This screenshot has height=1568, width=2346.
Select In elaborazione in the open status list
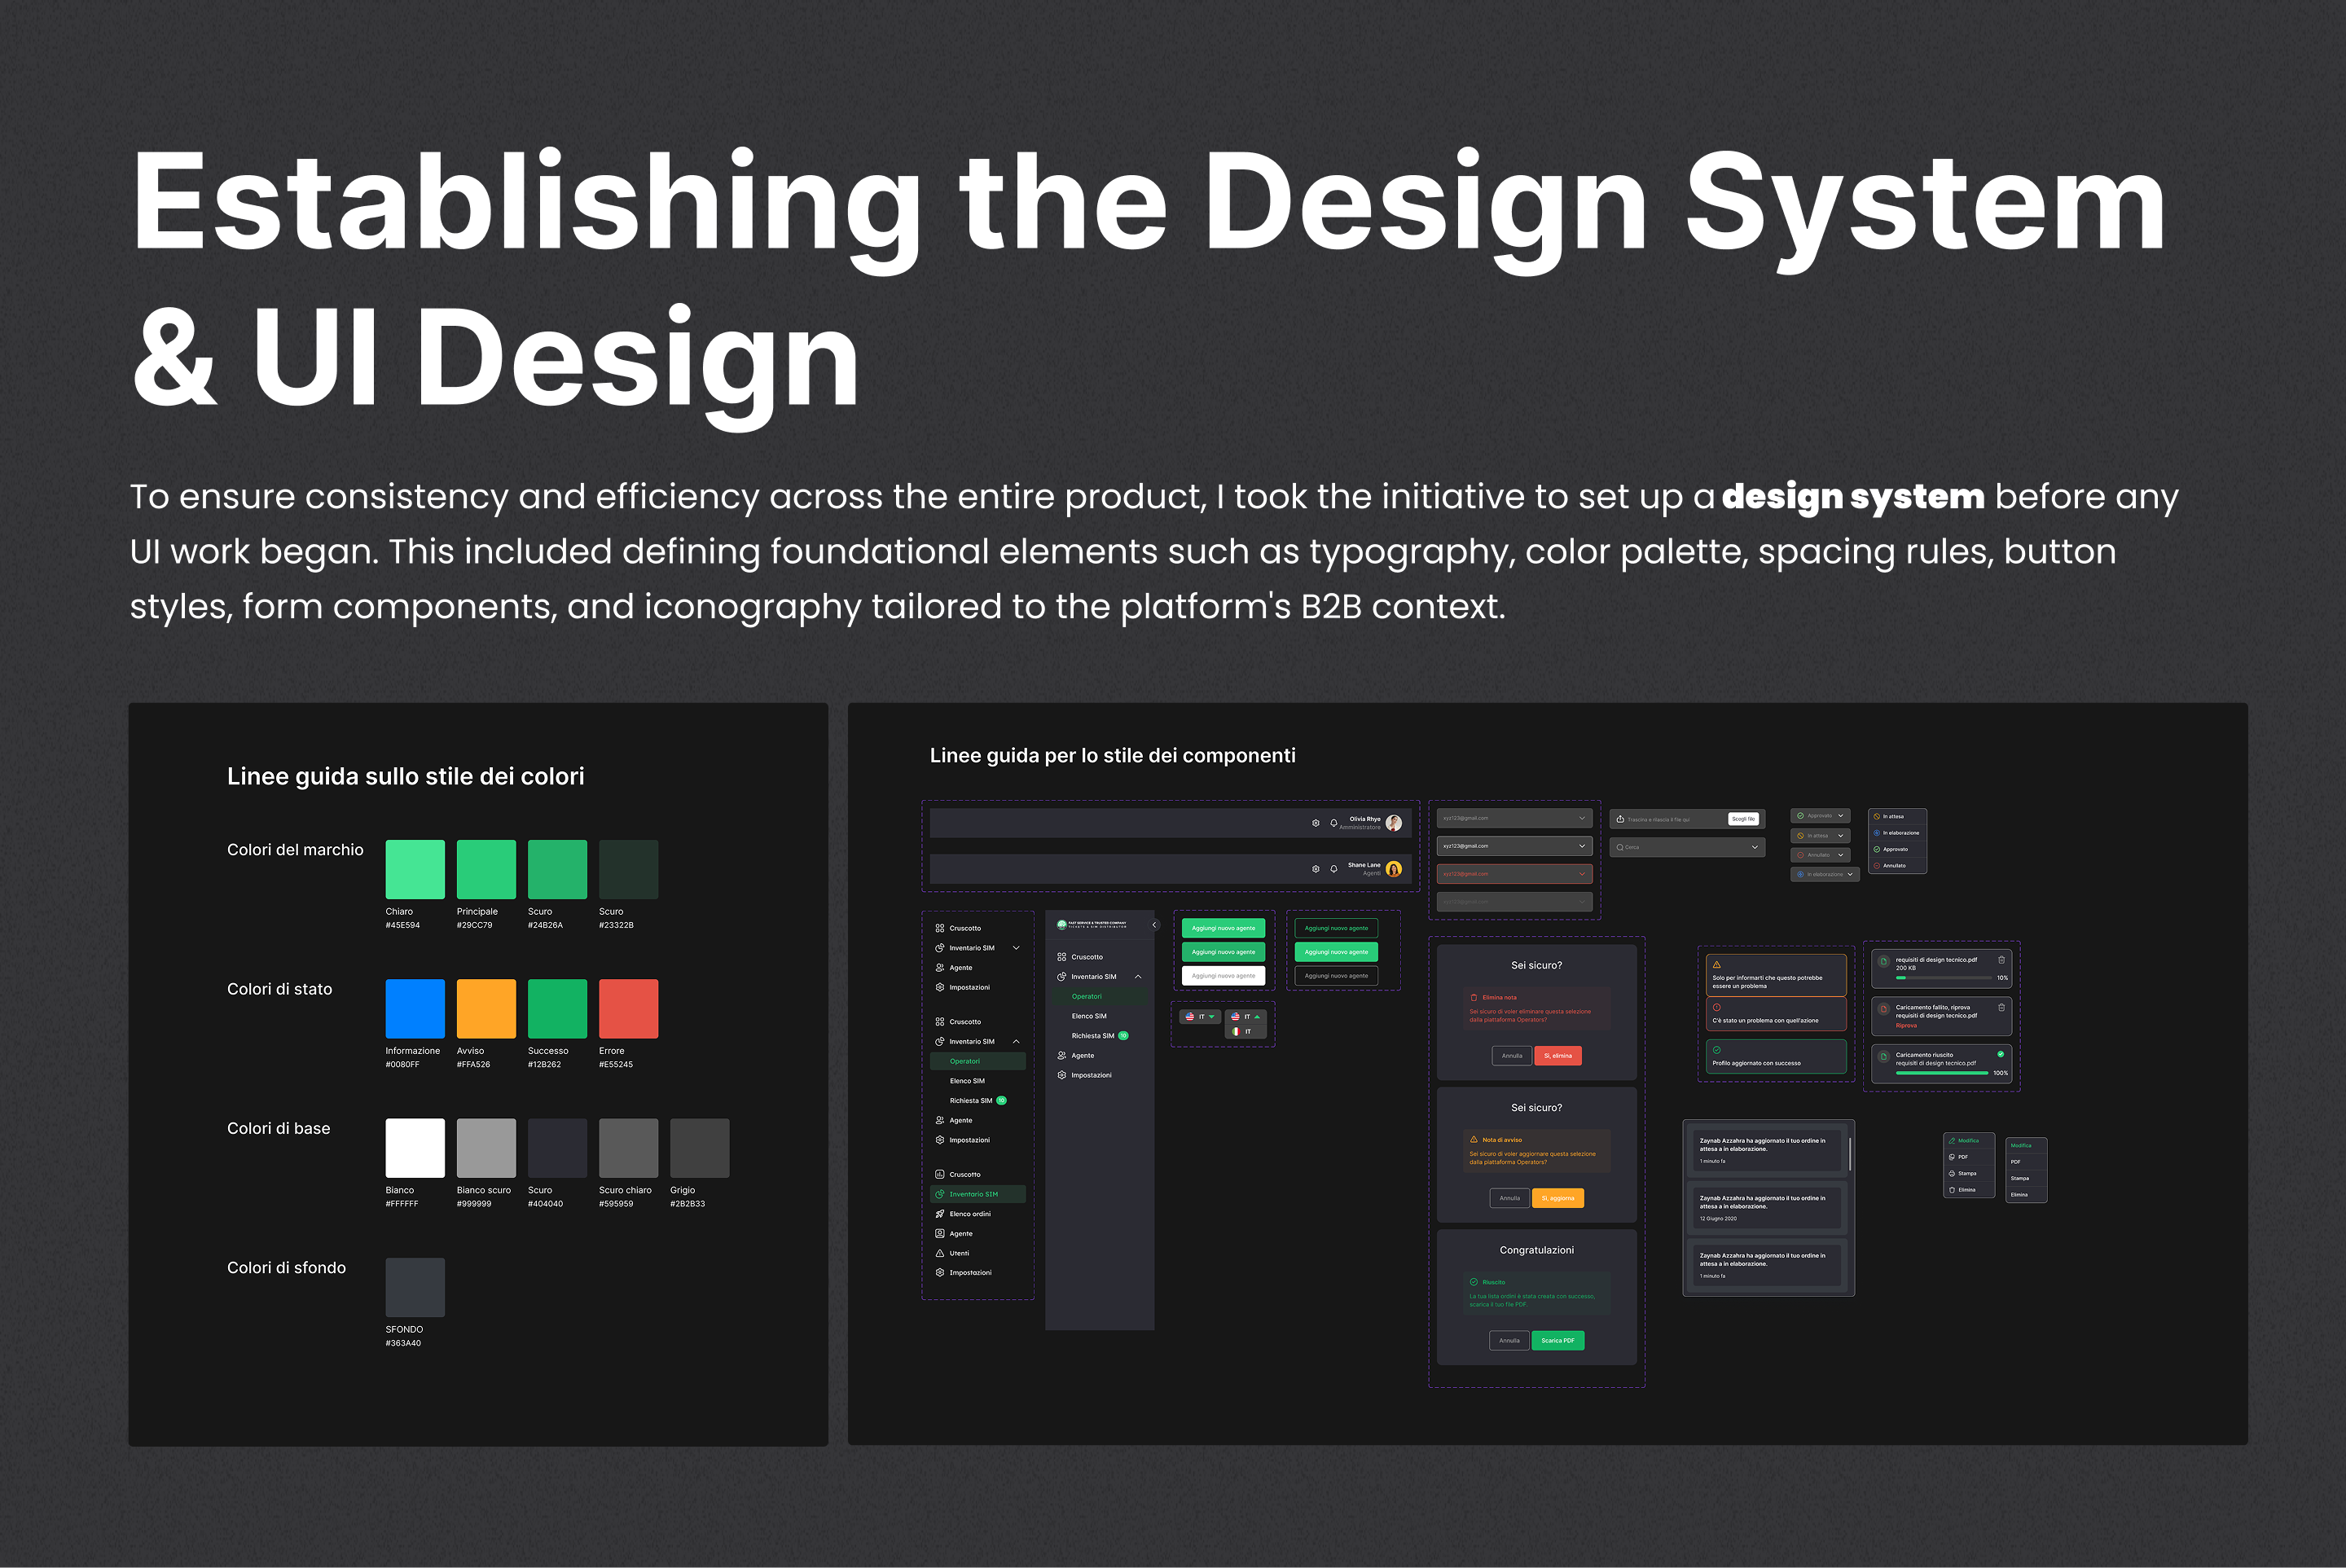pyautogui.click(x=1899, y=833)
